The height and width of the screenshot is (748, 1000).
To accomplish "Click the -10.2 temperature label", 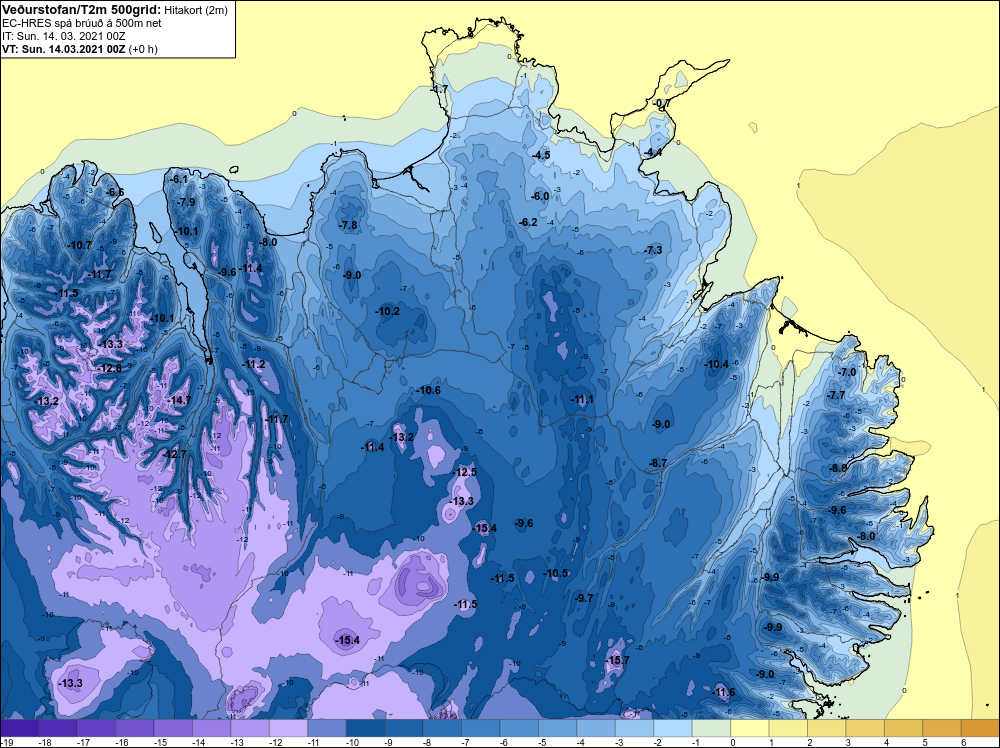I will [388, 311].
